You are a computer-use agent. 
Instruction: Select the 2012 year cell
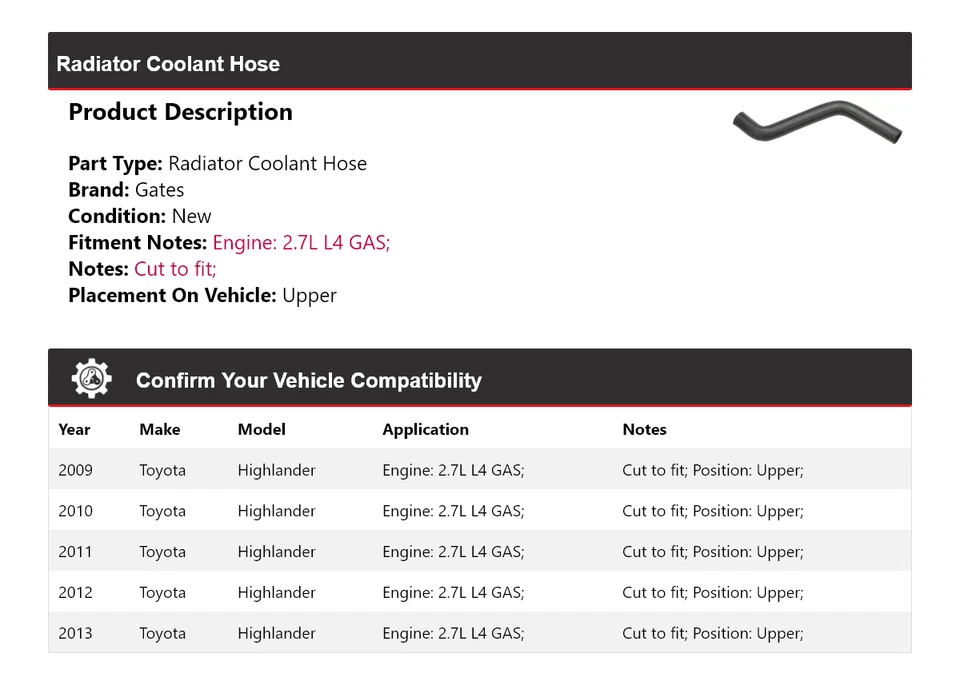point(75,592)
